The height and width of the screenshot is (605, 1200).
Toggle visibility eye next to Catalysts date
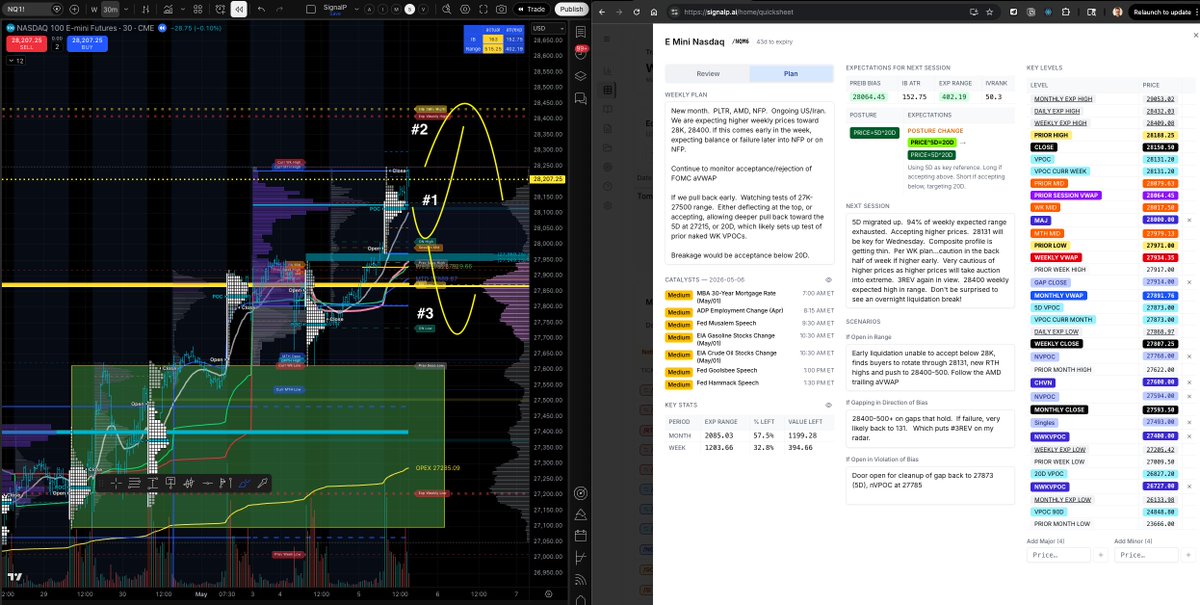point(829,280)
